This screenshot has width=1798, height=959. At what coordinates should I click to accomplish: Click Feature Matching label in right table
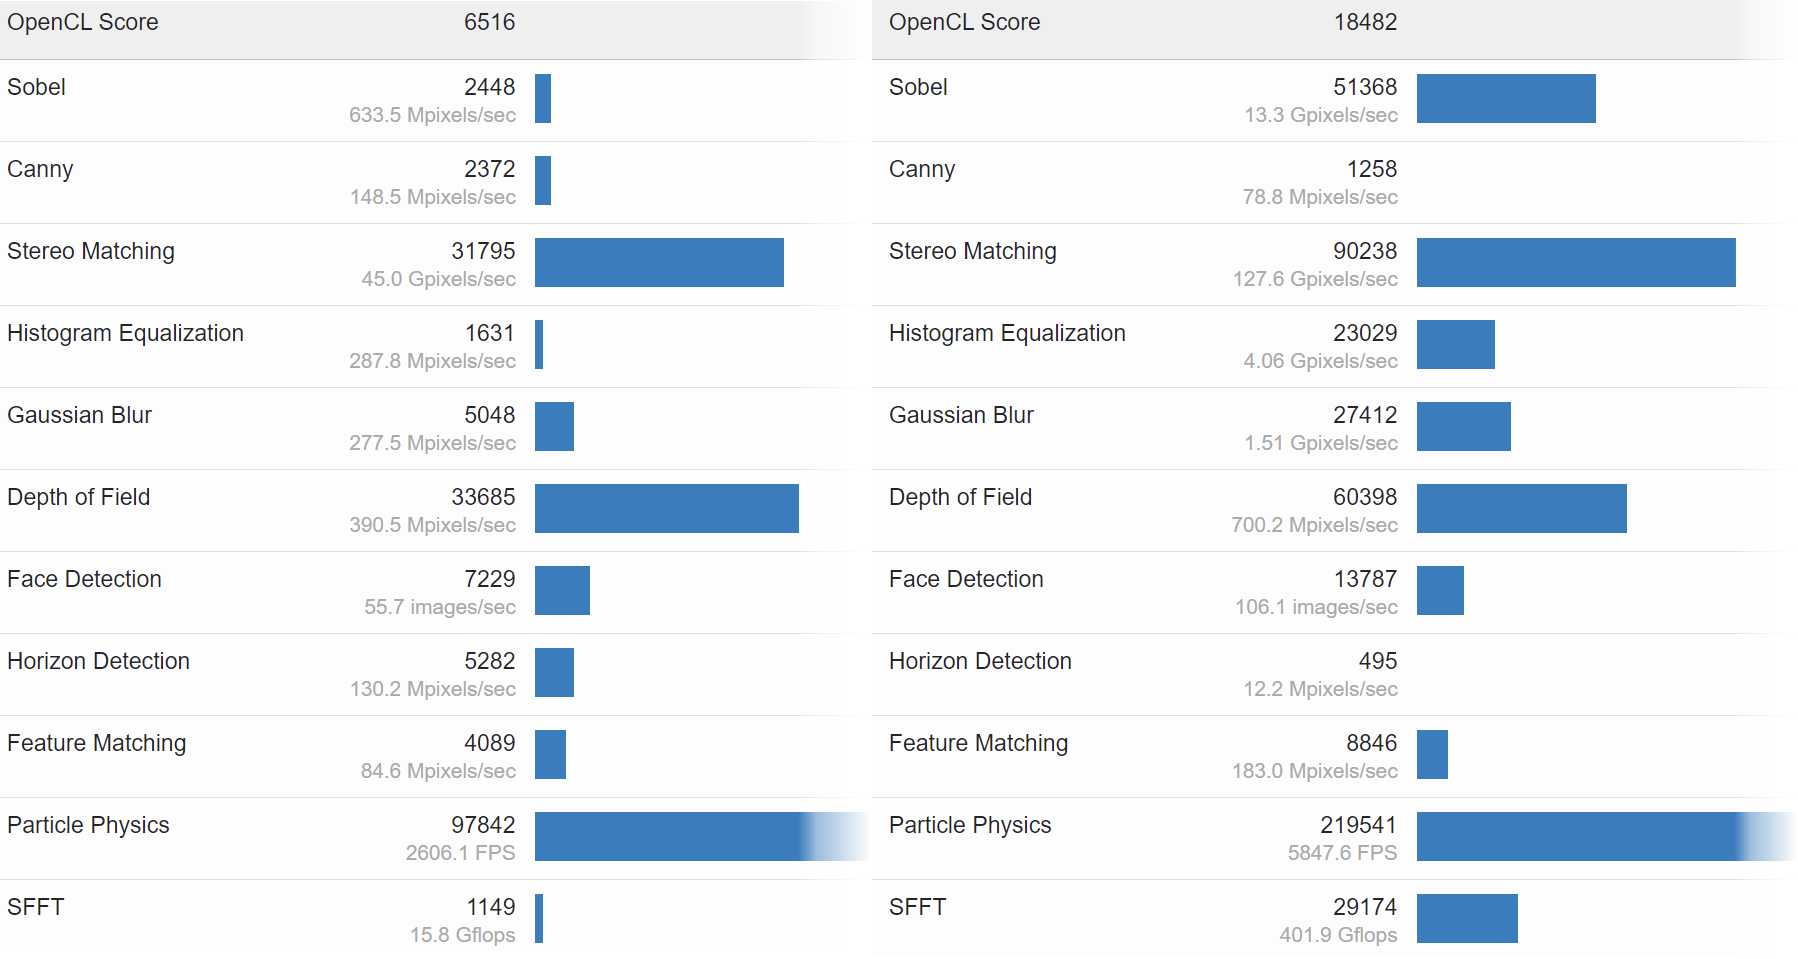978,744
